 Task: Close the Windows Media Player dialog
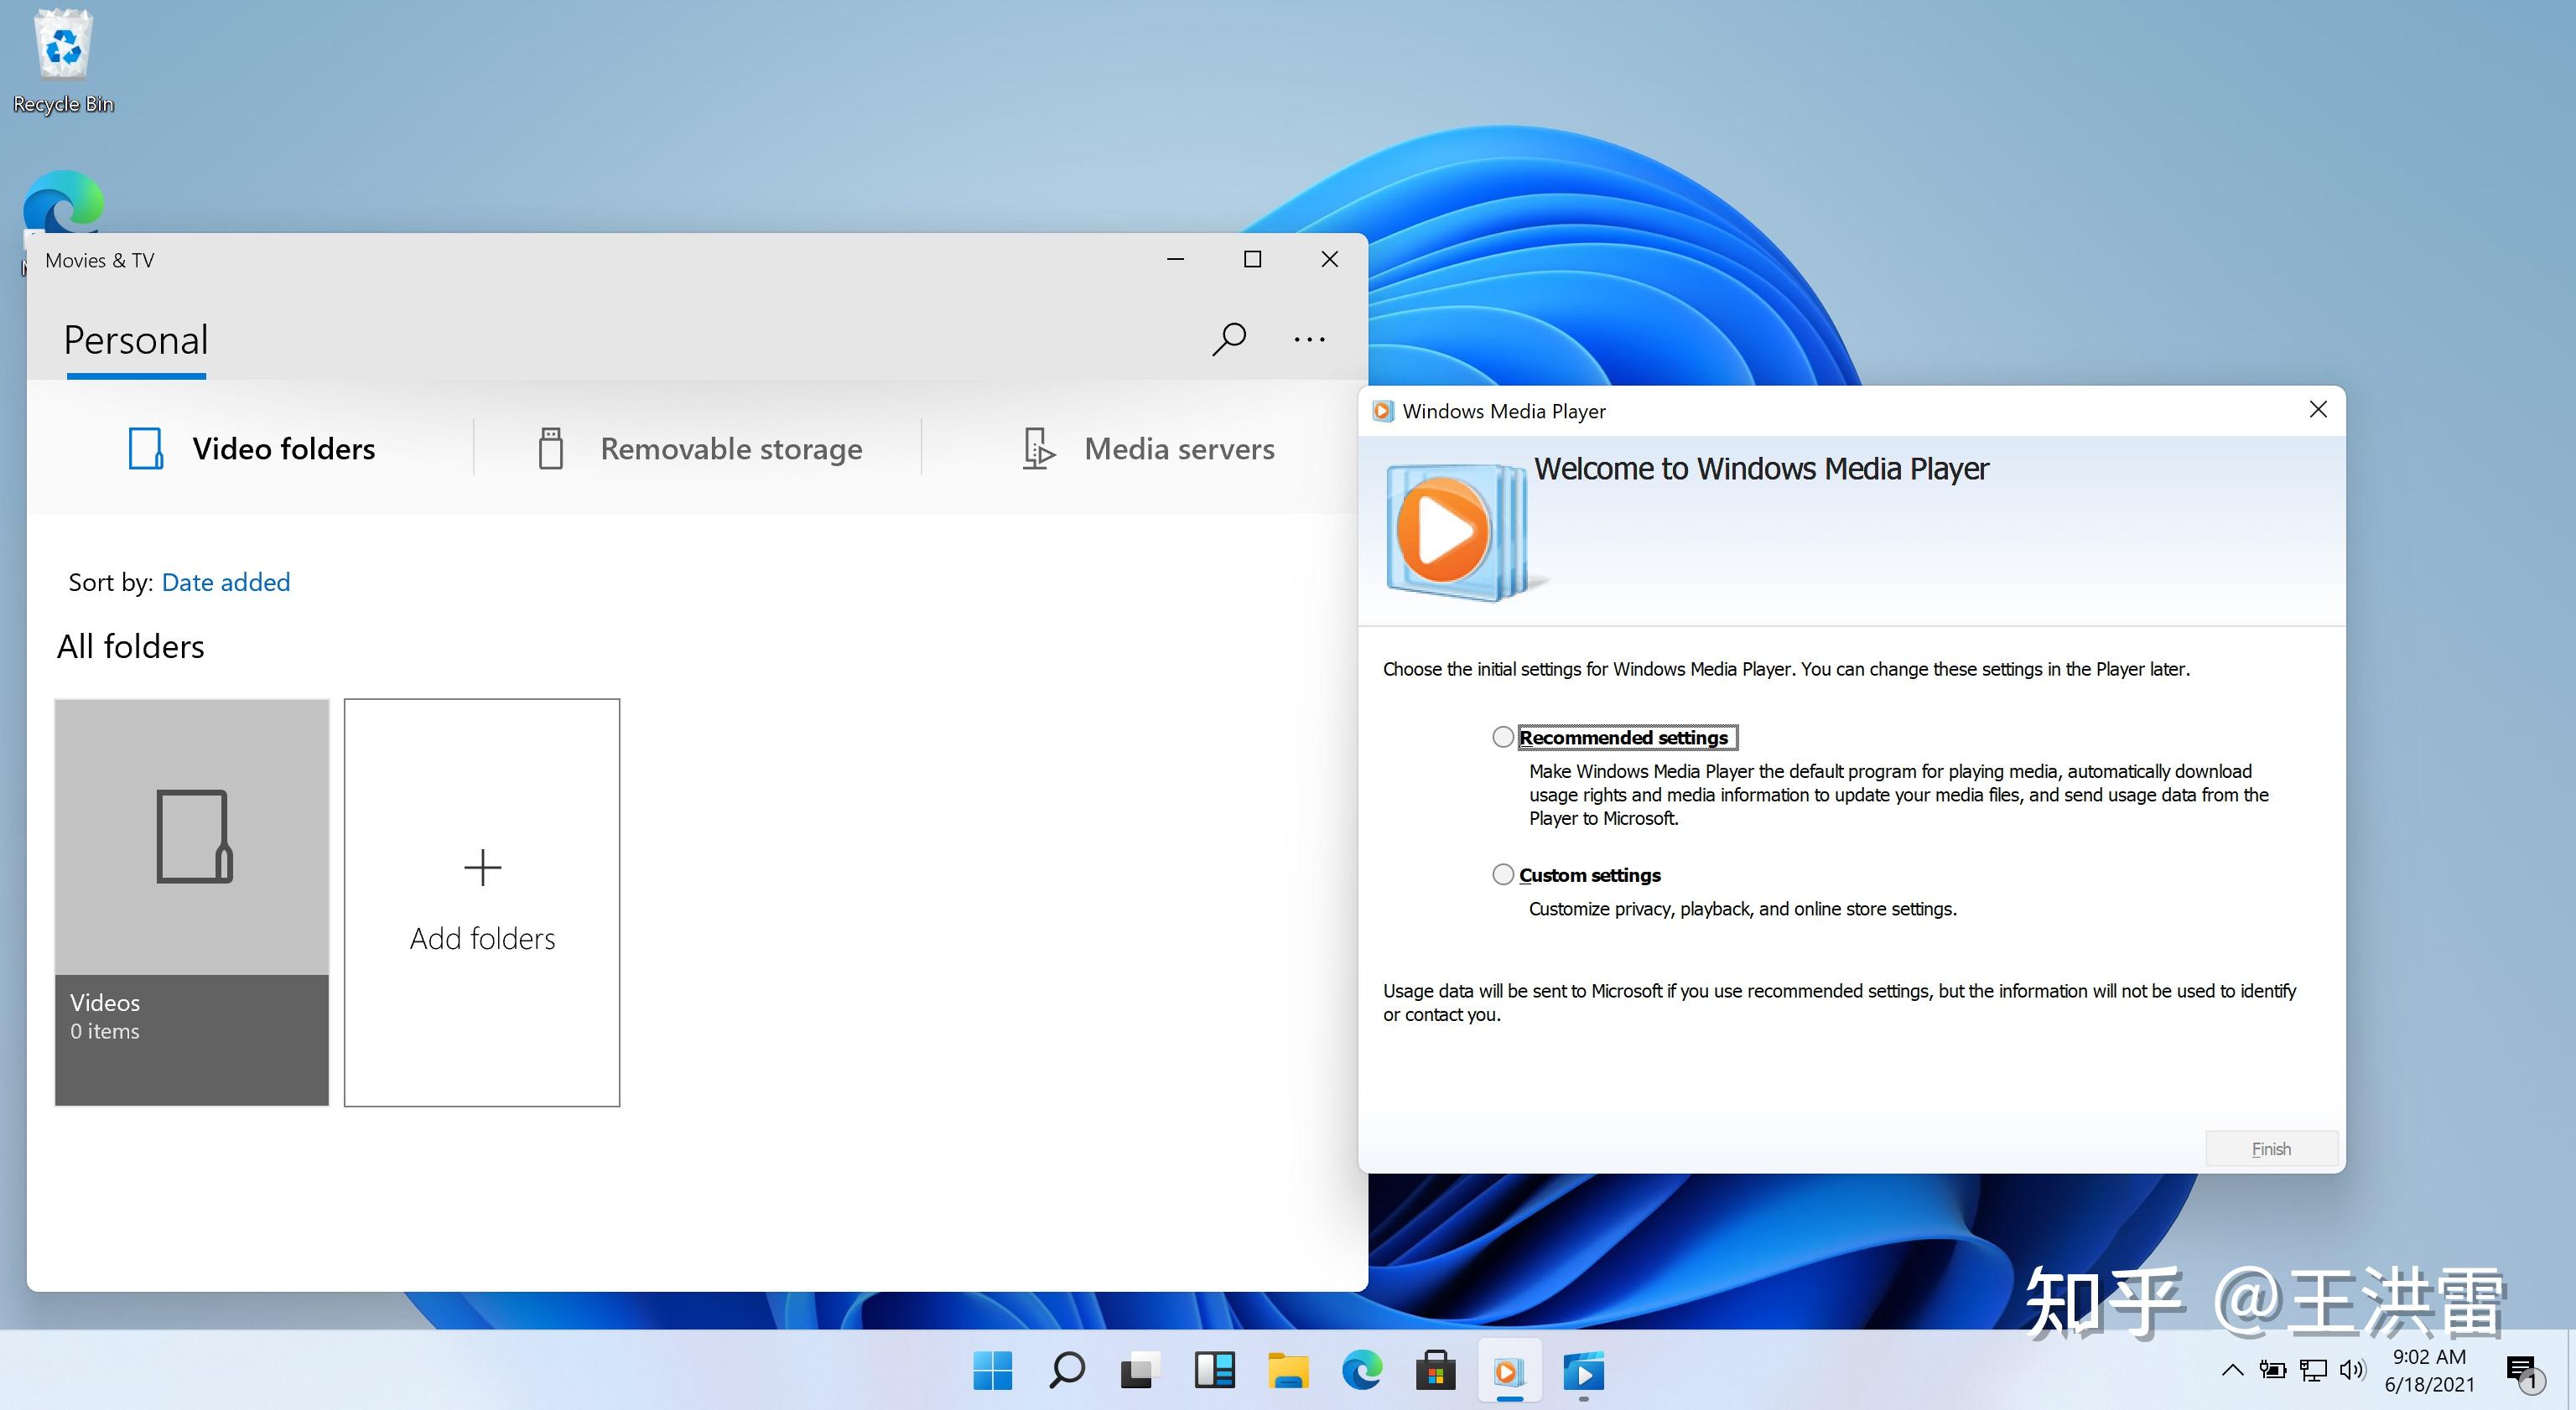click(x=2318, y=410)
